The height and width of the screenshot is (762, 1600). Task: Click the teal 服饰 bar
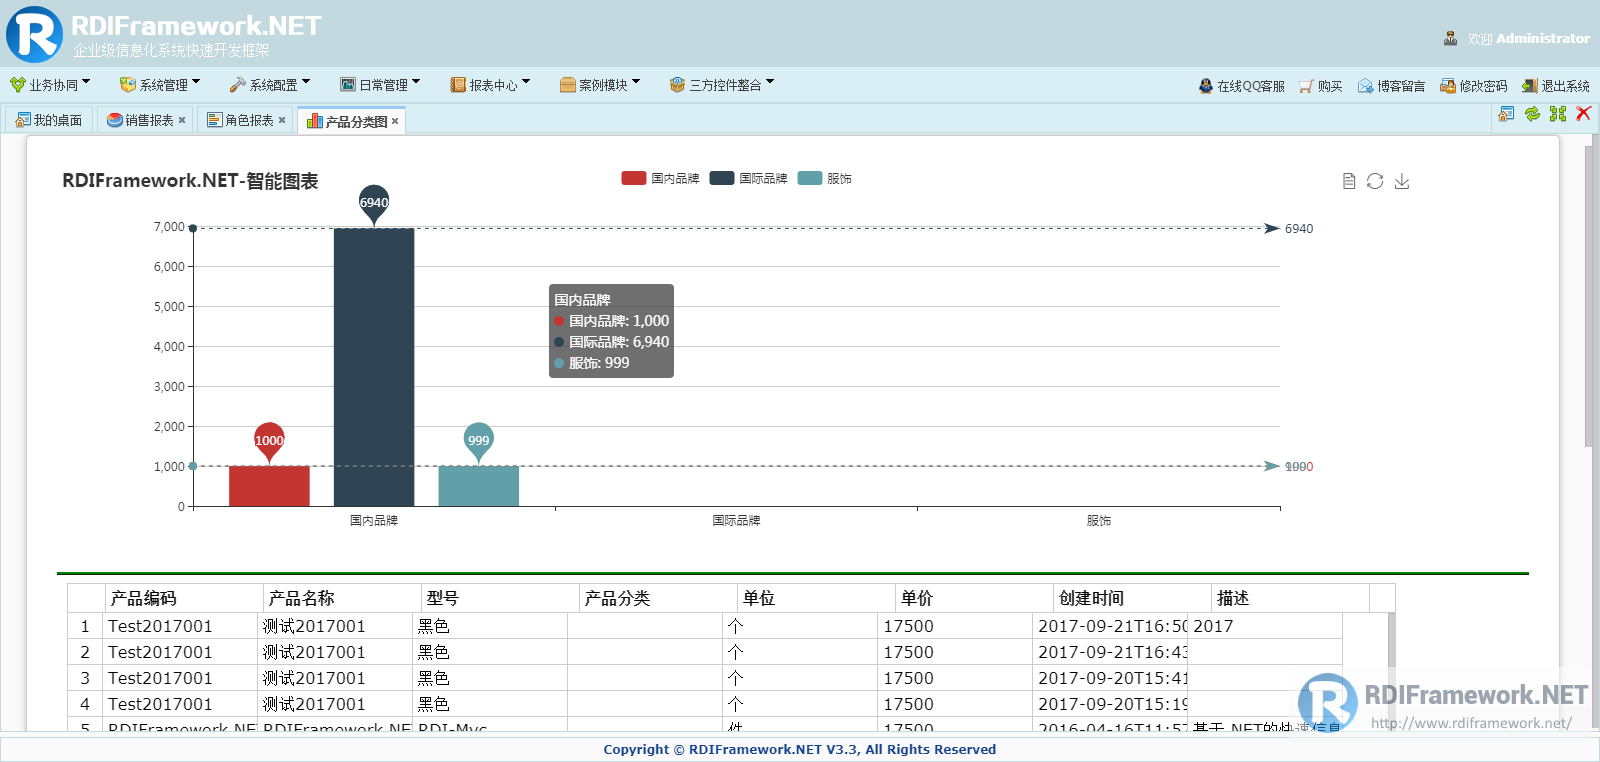[x=478, y=486]
